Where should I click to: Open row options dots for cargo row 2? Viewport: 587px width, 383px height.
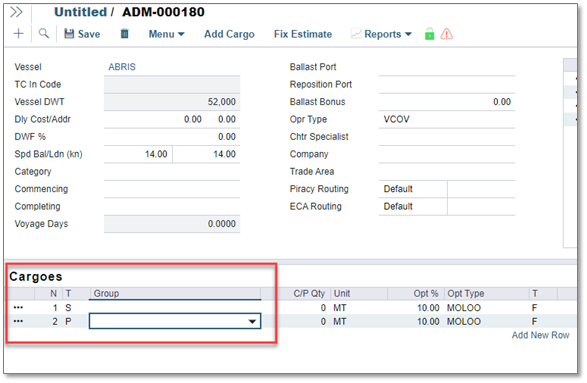(18, 321)
